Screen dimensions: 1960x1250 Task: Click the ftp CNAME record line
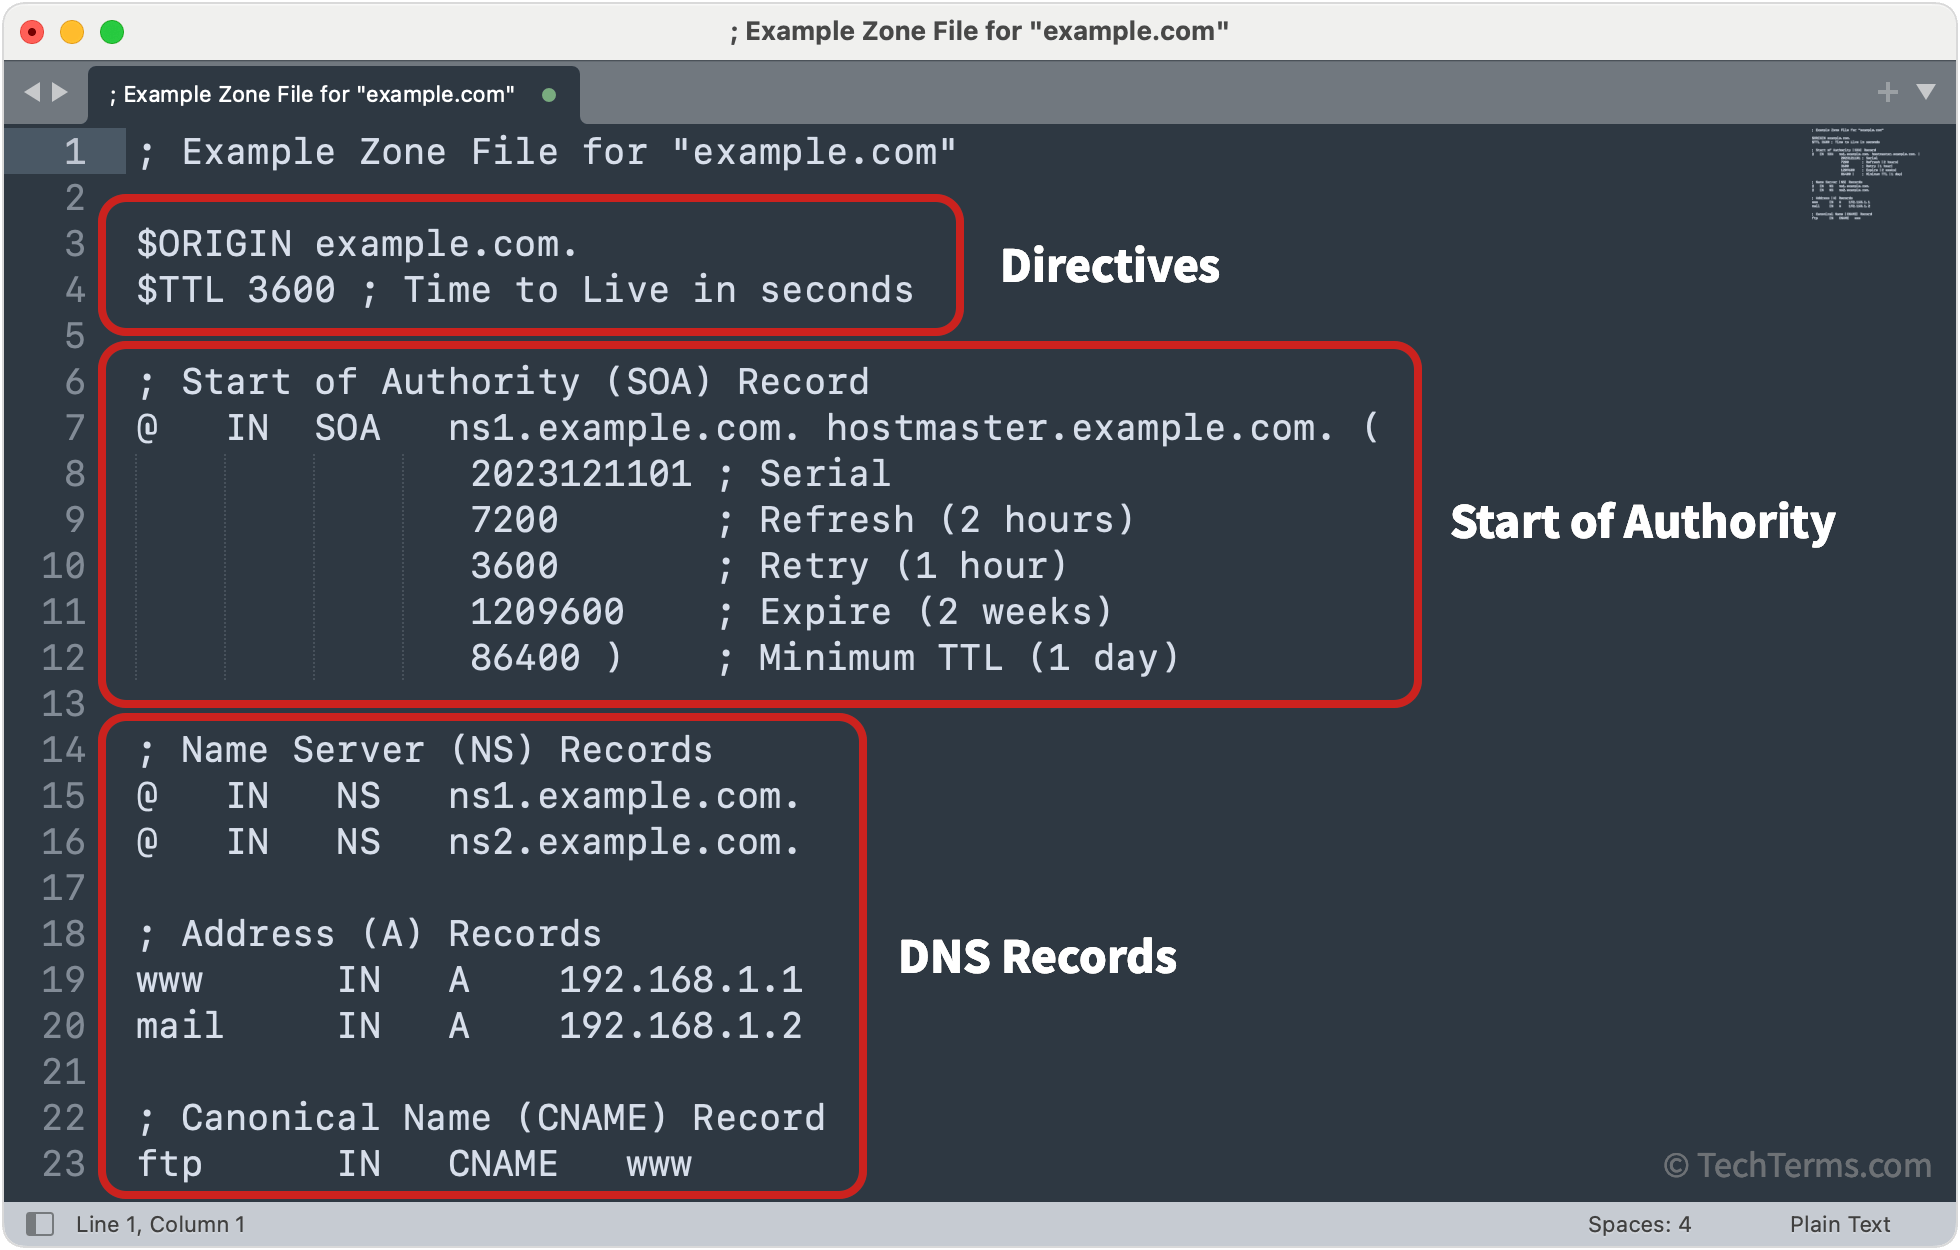(414, 1164)
